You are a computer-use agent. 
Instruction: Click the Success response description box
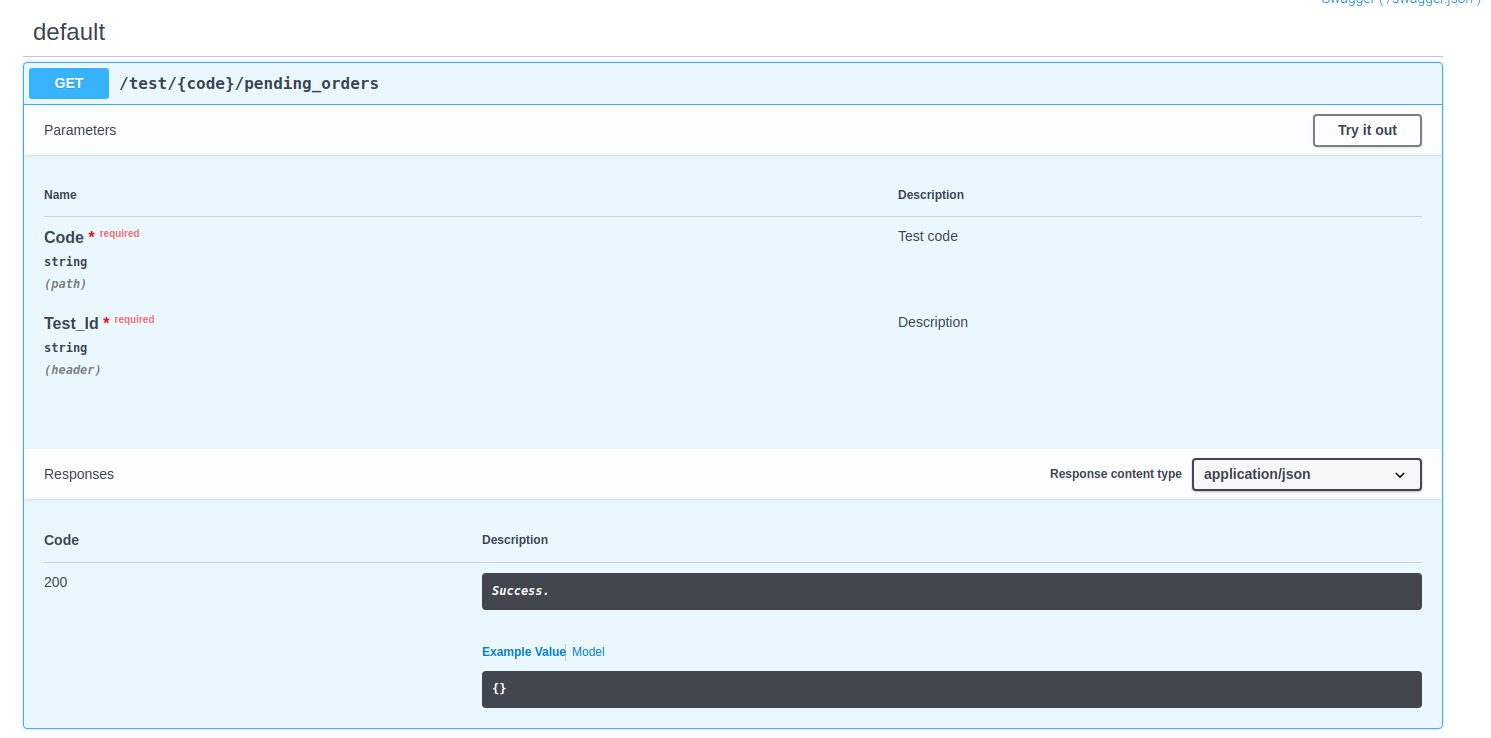point(951,591)
